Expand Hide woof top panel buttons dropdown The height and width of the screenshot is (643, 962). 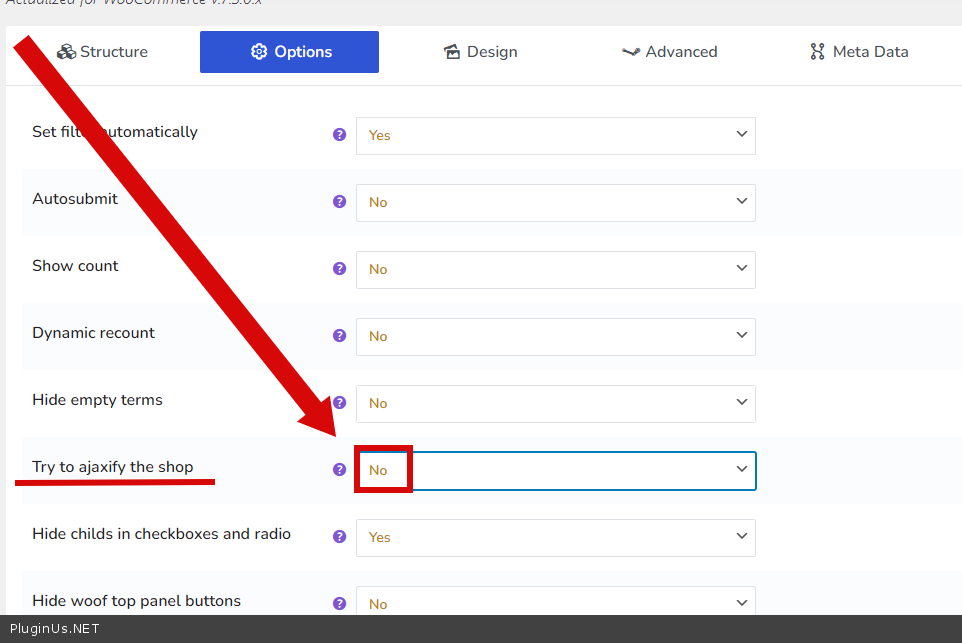coord(555,603)
